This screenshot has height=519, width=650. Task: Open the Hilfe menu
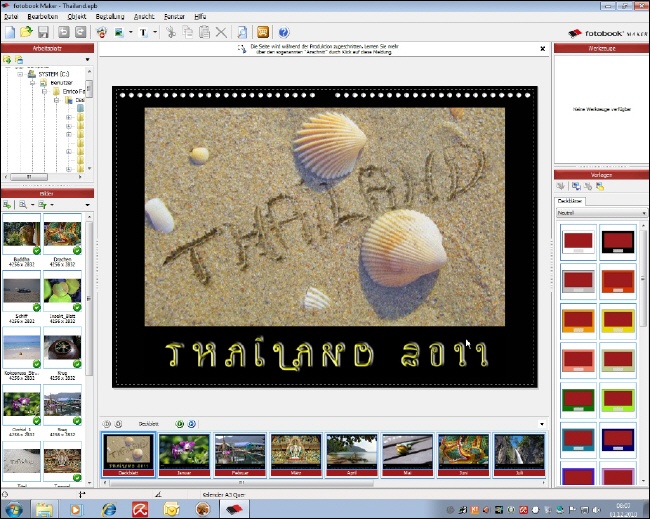click(200, 17)
